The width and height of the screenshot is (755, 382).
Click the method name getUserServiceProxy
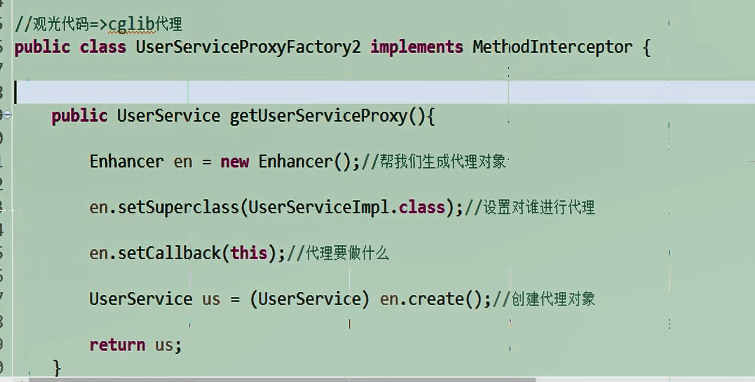(319, 116)
